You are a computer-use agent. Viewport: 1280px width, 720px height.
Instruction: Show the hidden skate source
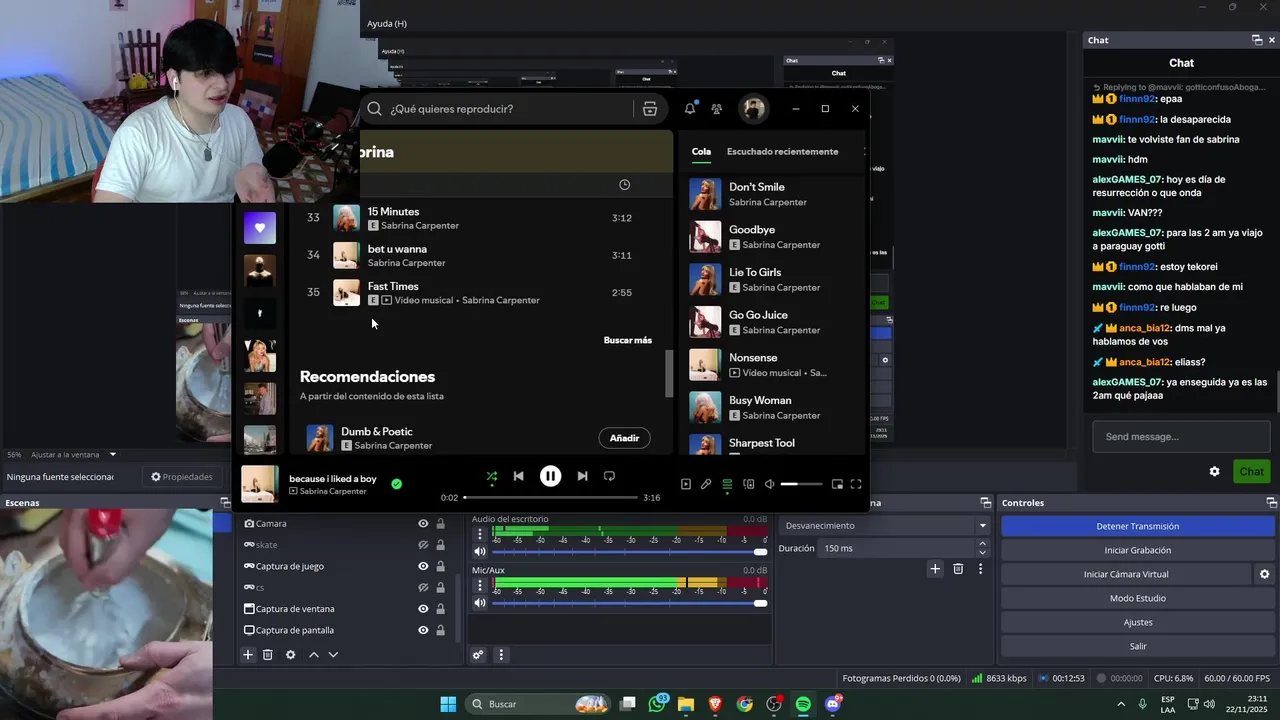[x=423, y=545]
